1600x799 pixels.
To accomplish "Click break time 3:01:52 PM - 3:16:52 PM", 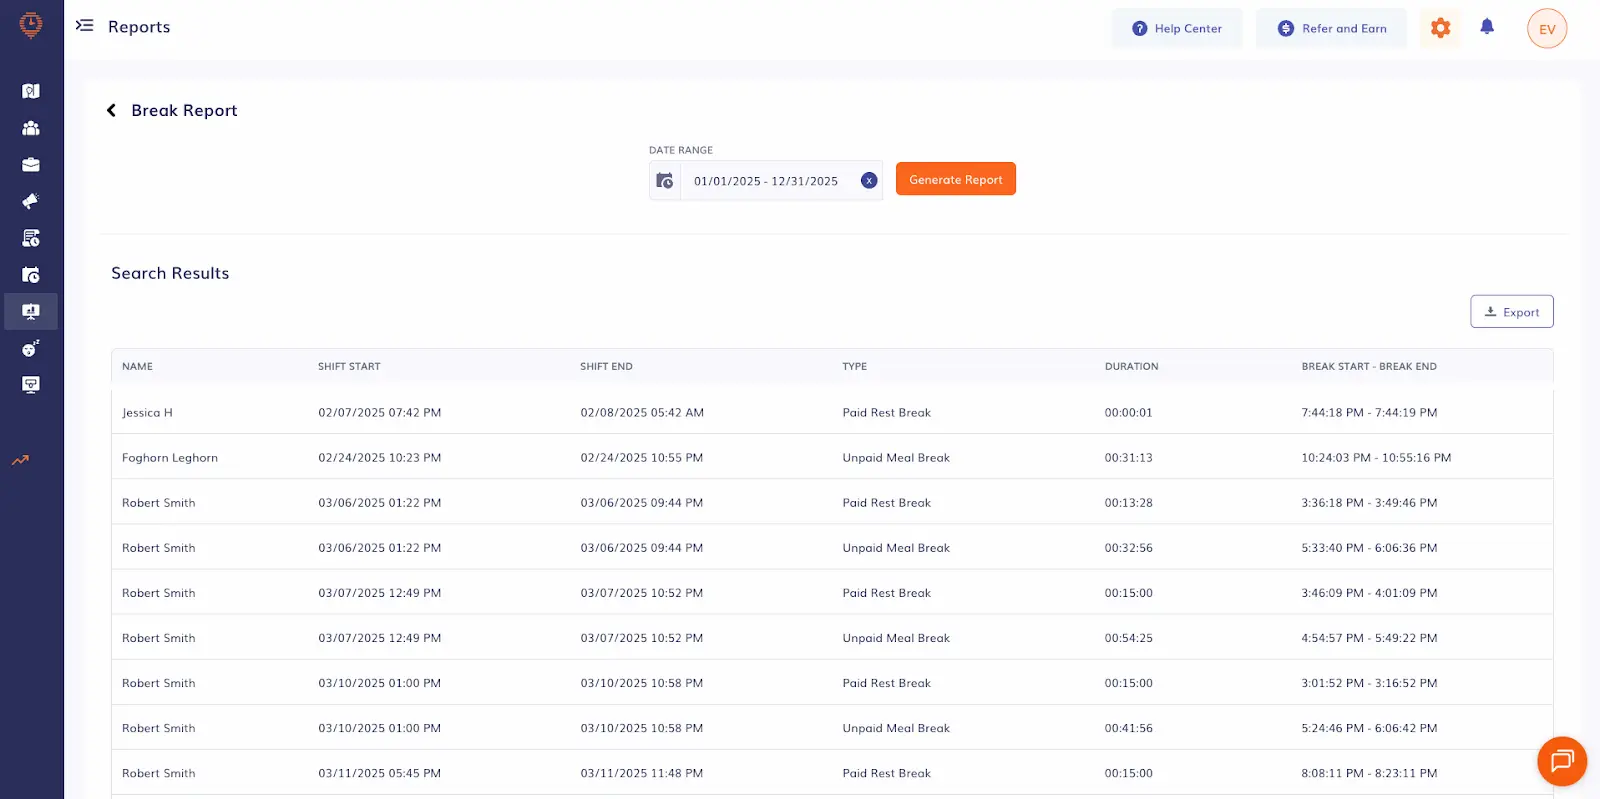I will click(x=1369, y=683).
